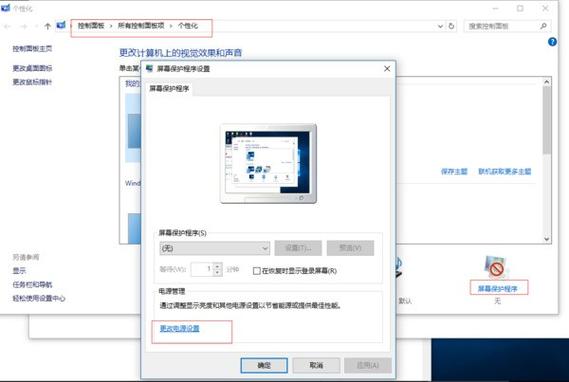Click the 电源管理 group label
Viewport: 569px width, 382px height.
click(172, 291)
